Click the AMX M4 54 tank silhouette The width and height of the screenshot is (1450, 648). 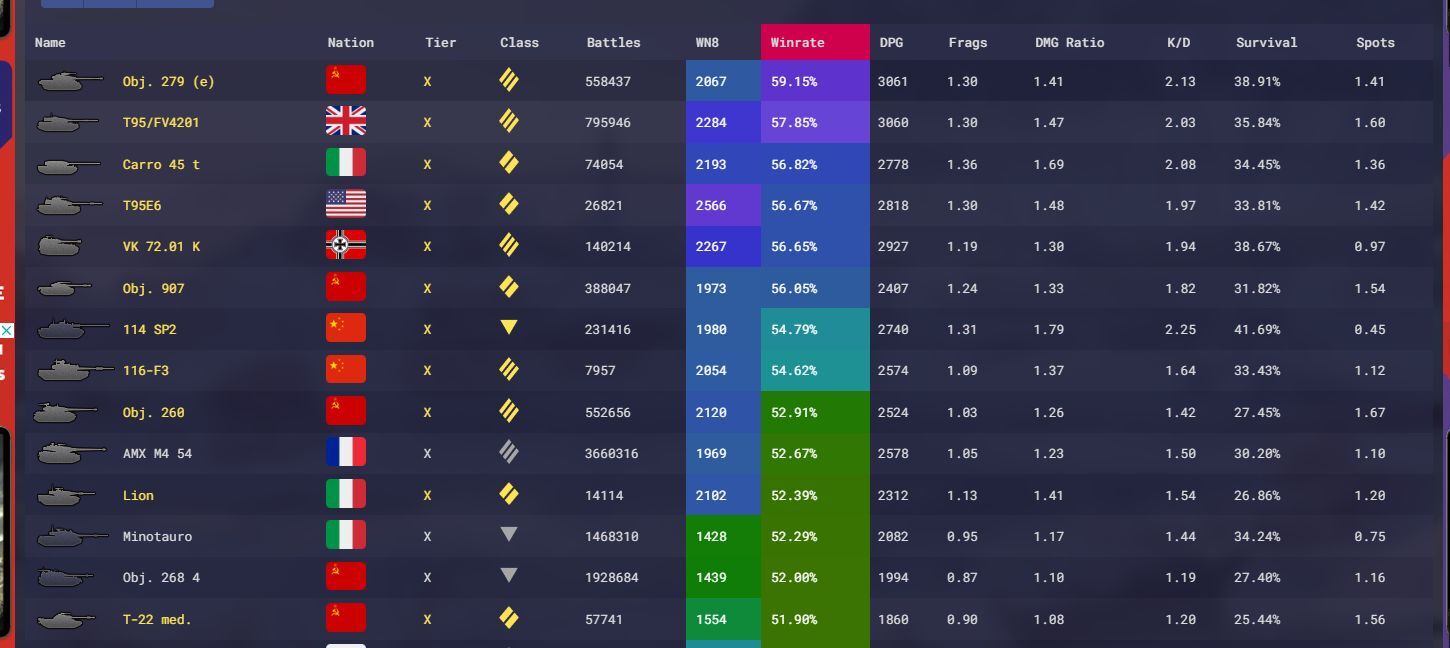coord(71,453)
